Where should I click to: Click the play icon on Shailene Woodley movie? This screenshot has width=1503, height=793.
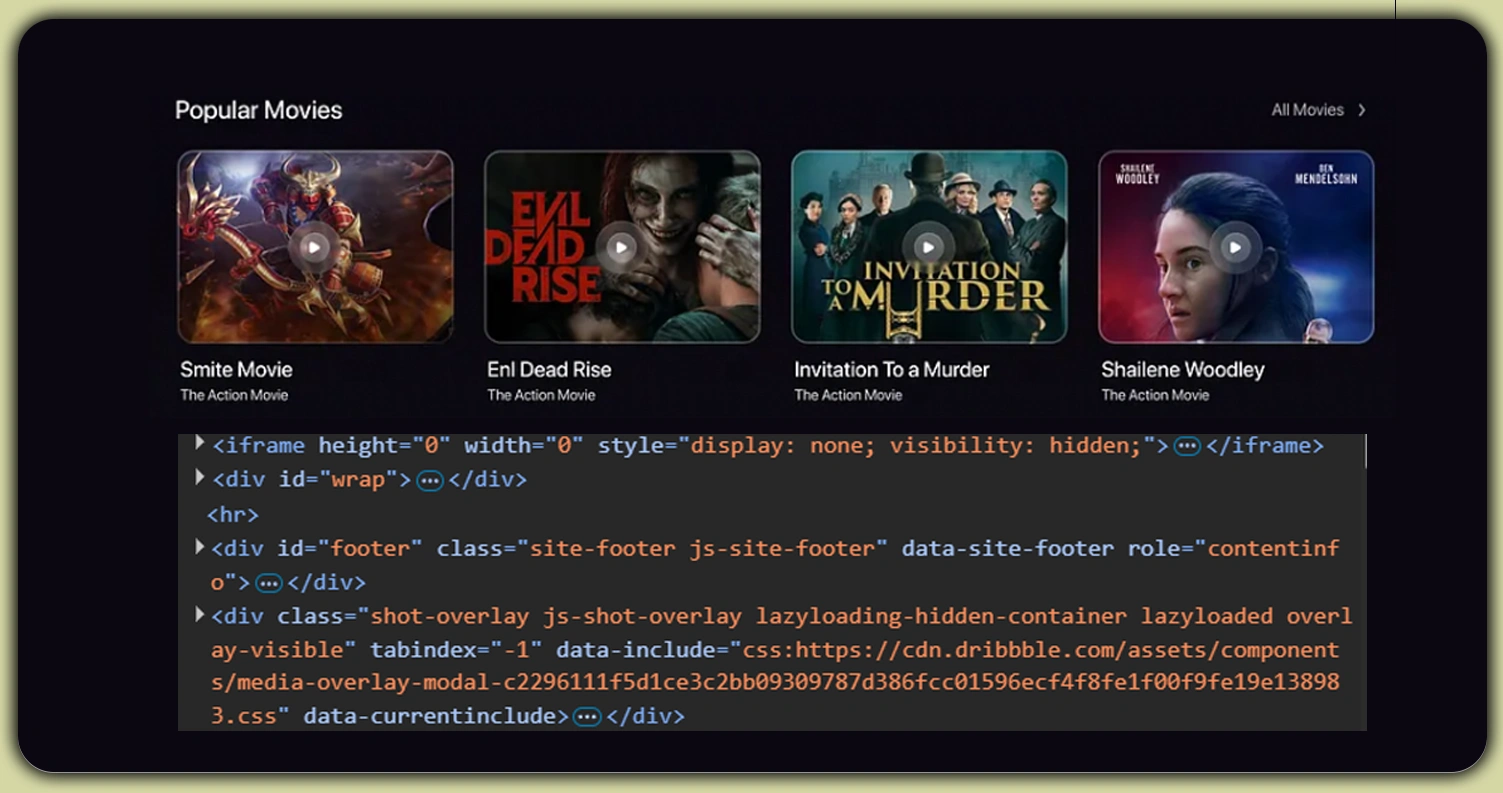coord(1234,247)
